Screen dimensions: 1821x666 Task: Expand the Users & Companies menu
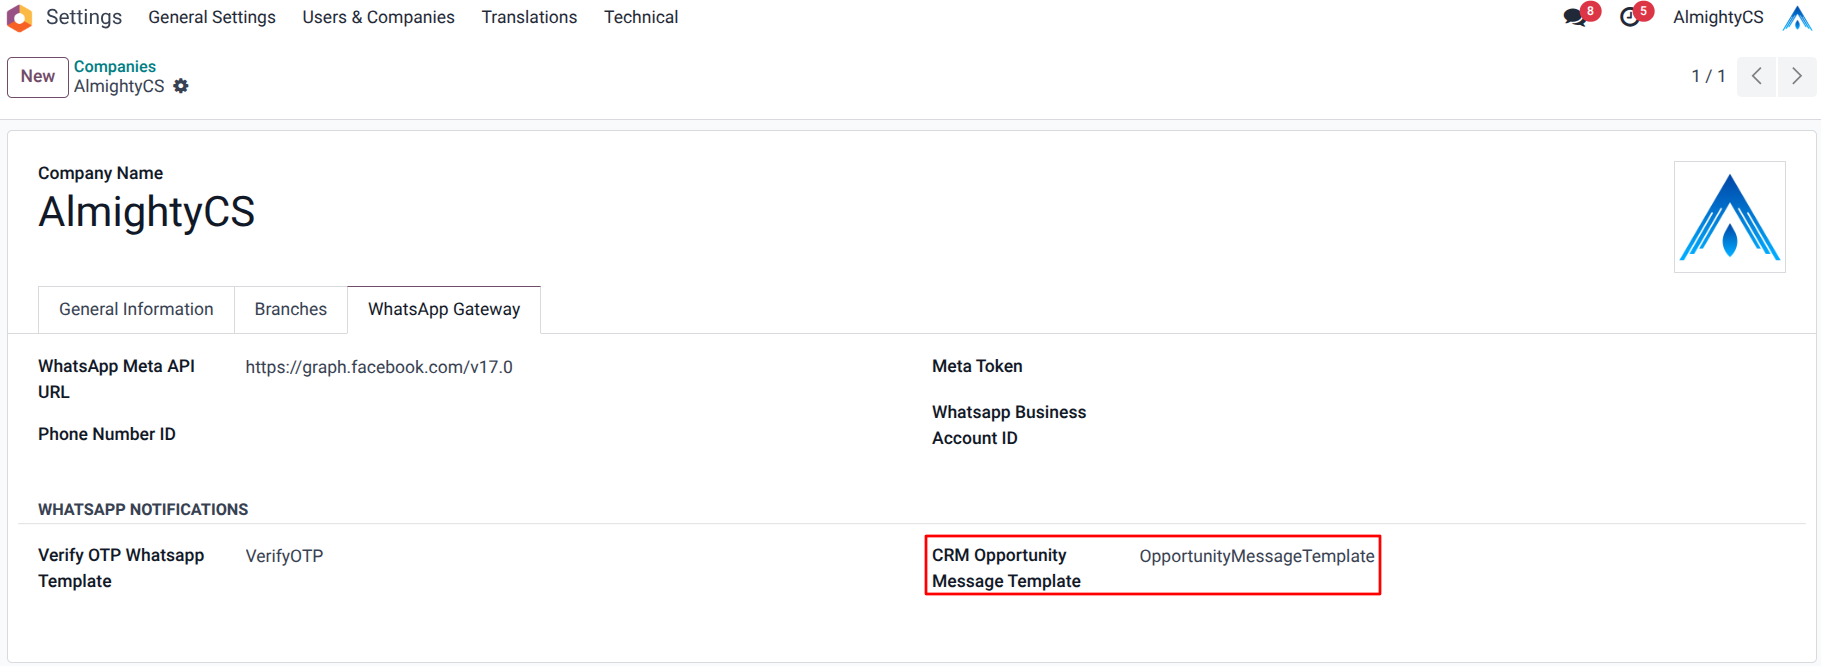point(378,17)
